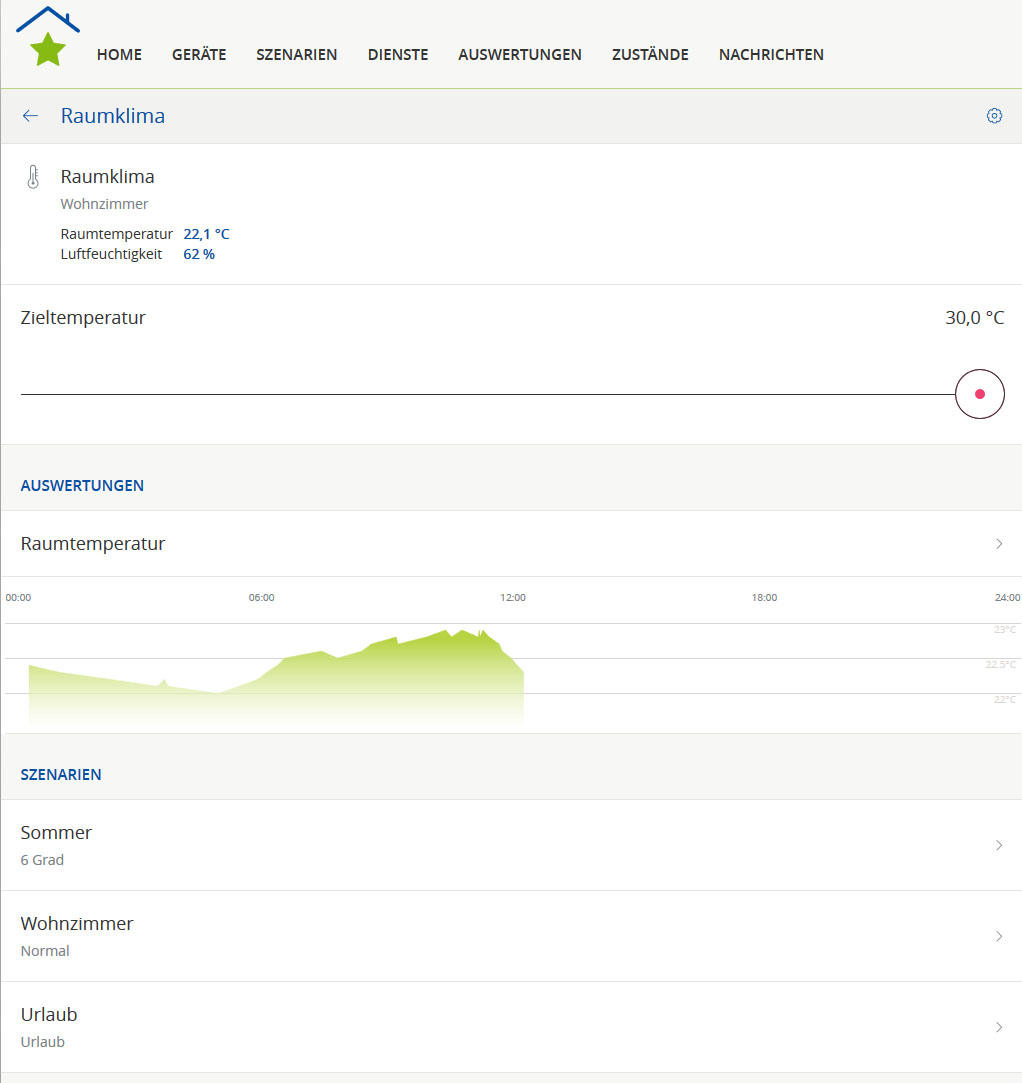Click the 30,0 °C target temperature value
The height and width of the screenshot is (1083, 1022).
(x=974, y=318)
